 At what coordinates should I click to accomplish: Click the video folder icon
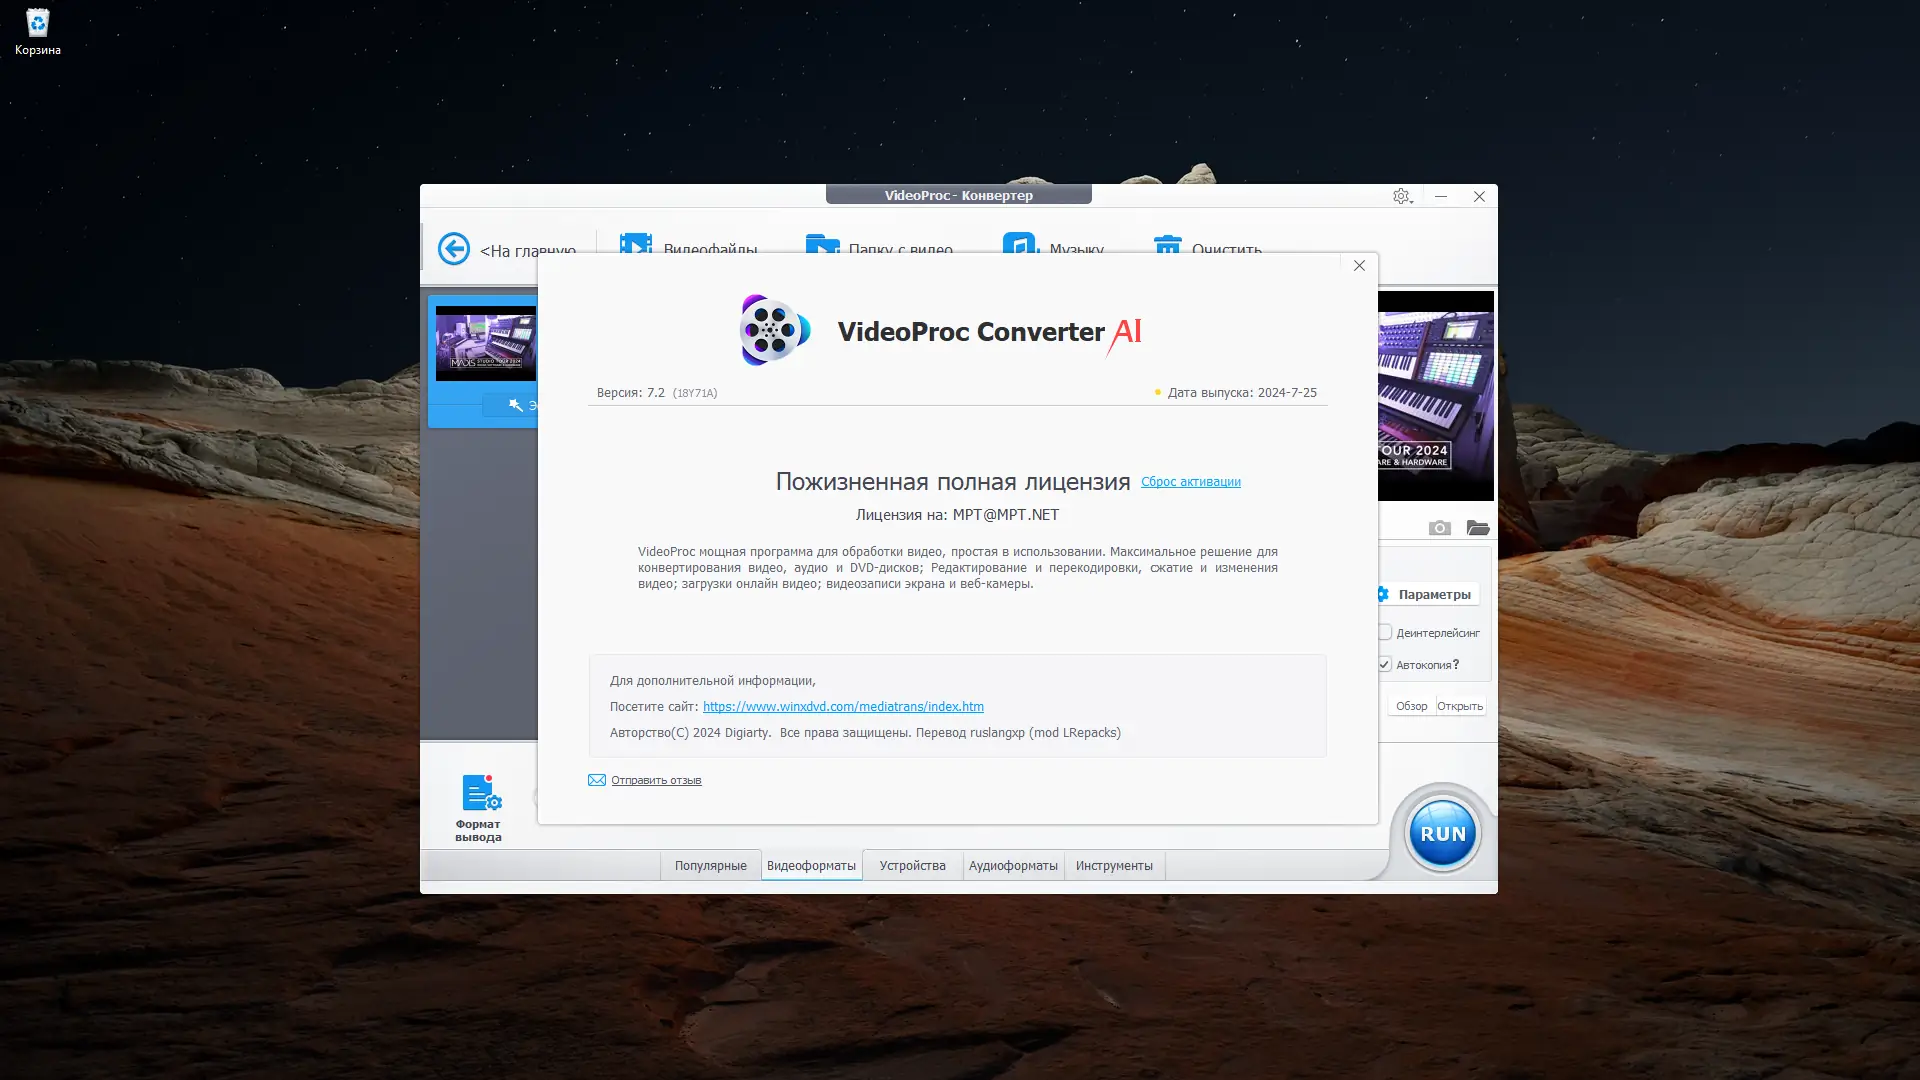[x=822, y=243]
